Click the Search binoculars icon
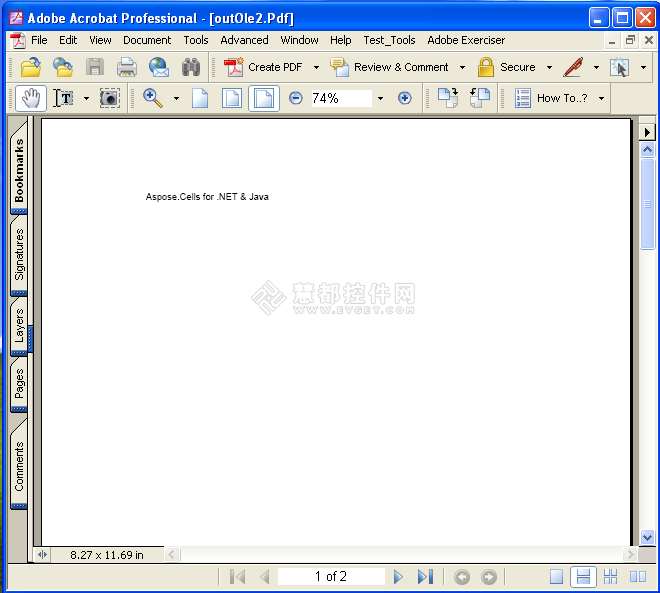The width and height of the screenshot is (660, 593). (191, 67)
